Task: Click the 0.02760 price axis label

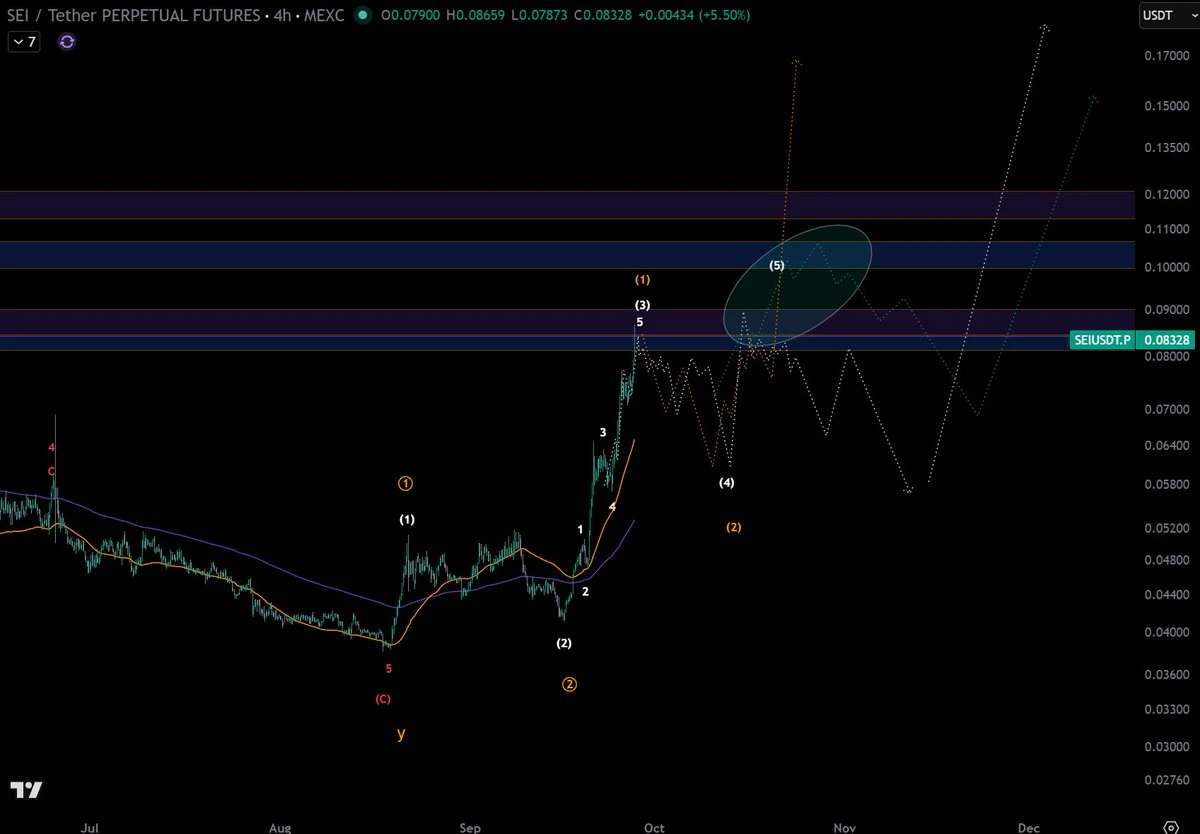Action: tap(1167, 779)
